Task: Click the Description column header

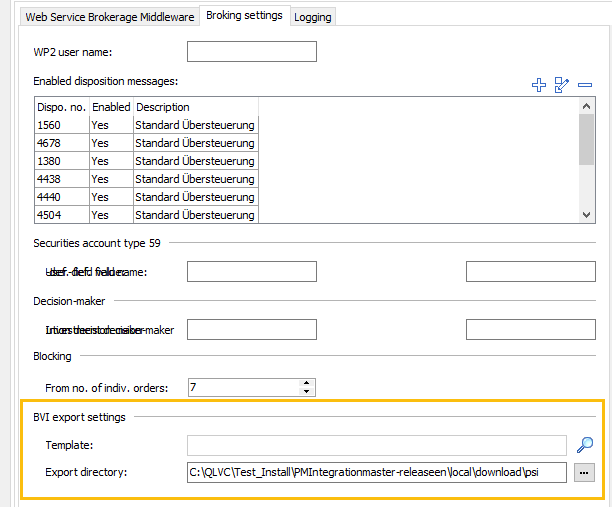Action: click(x=195, y=107)
